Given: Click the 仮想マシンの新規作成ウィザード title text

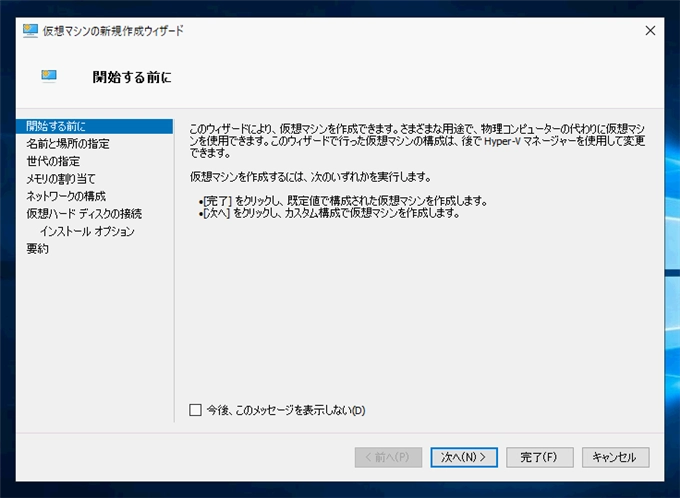Looking at the screenshot, I should pos(113,31).
